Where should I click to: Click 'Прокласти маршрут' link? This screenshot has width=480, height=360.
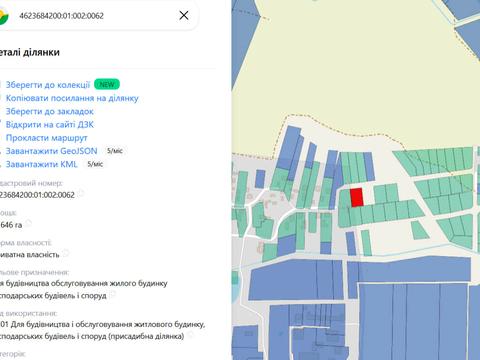pos(46,138)
